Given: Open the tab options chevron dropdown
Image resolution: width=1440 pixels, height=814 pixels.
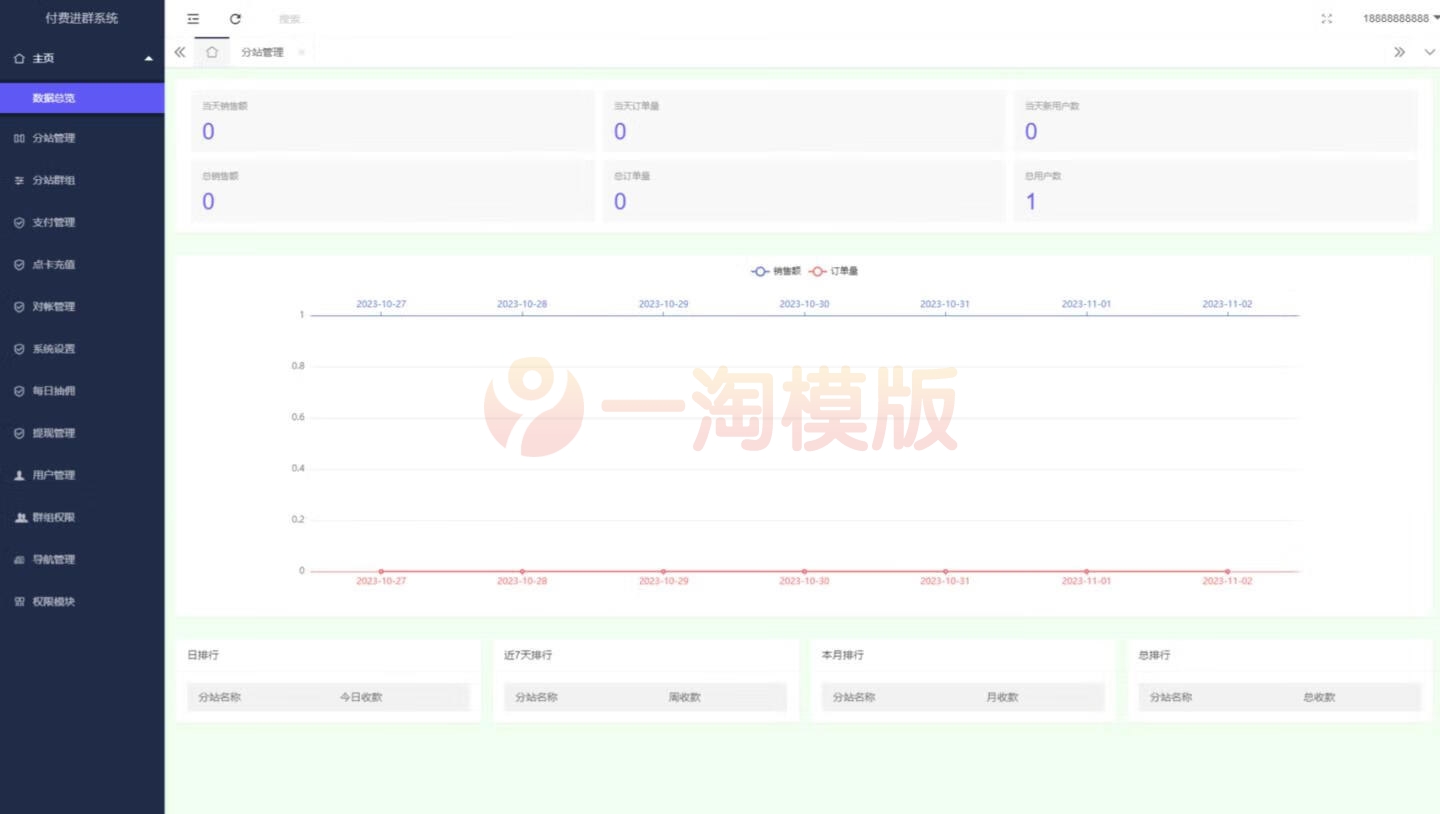Looking at the screenshot, I should [1429, 52].
